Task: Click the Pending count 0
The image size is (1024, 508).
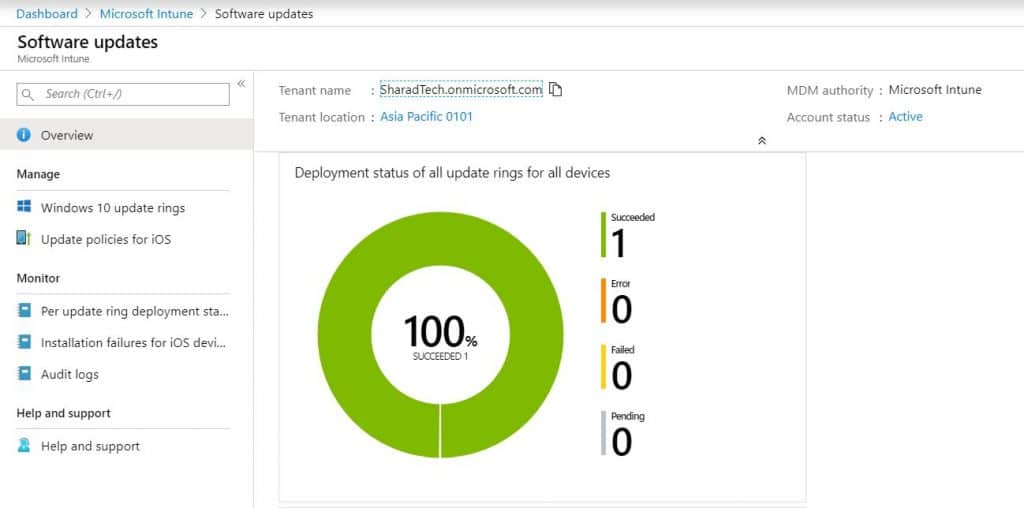Action: point(621,442)
